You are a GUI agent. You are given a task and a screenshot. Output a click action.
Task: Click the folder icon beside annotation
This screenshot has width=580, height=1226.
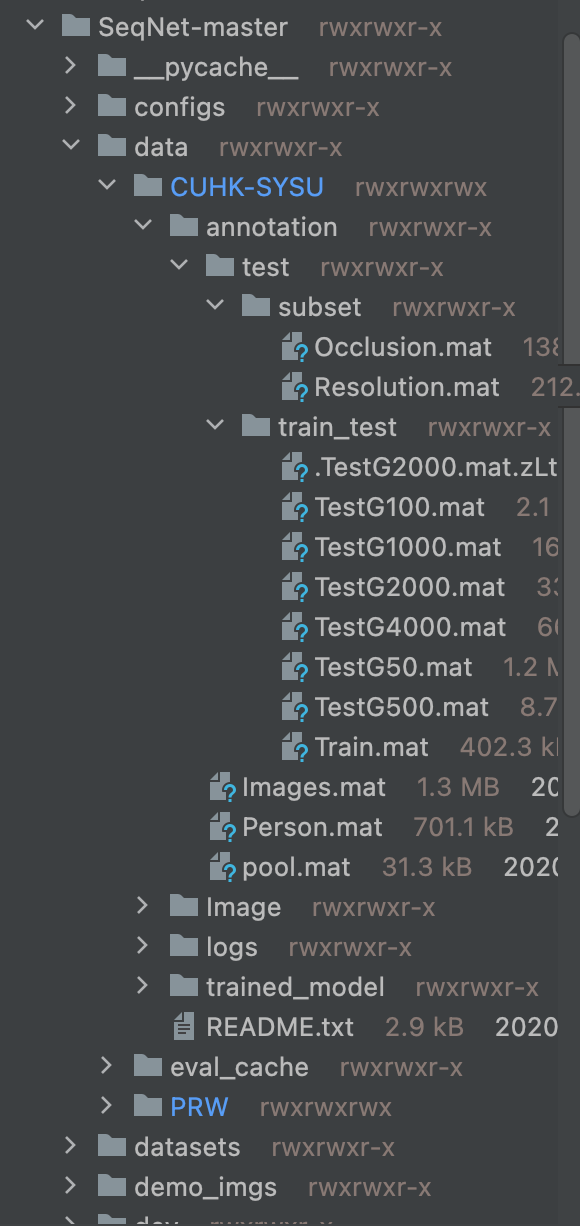tap(183, 226)
